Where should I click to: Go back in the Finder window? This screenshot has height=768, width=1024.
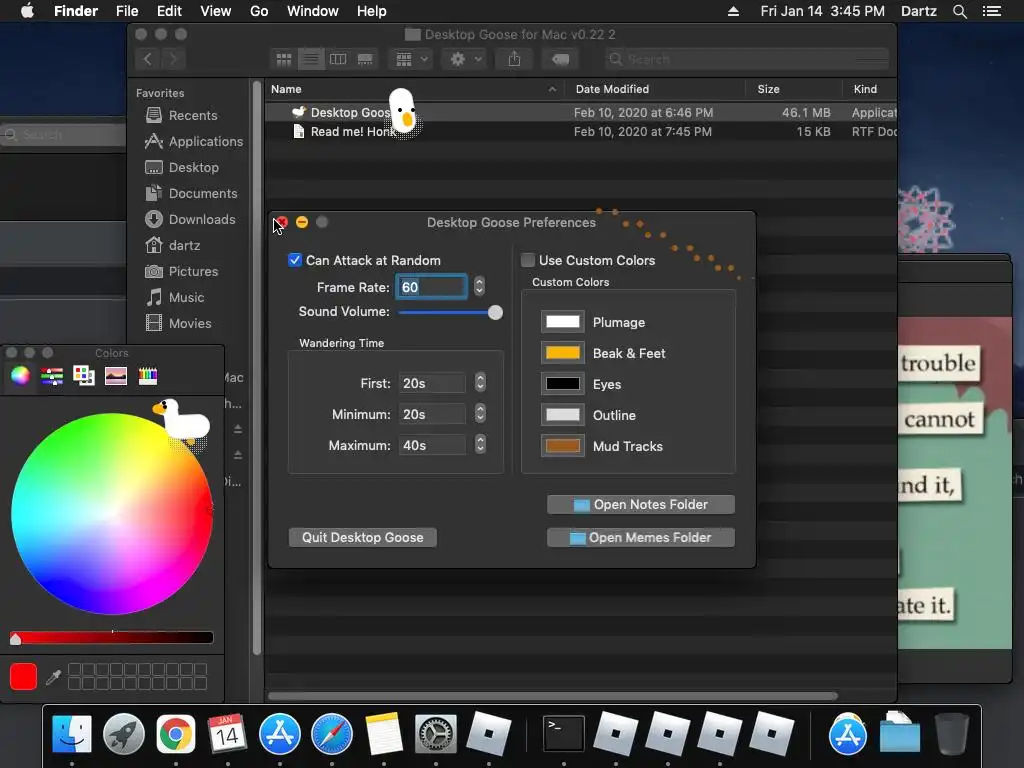click(148, 59)
